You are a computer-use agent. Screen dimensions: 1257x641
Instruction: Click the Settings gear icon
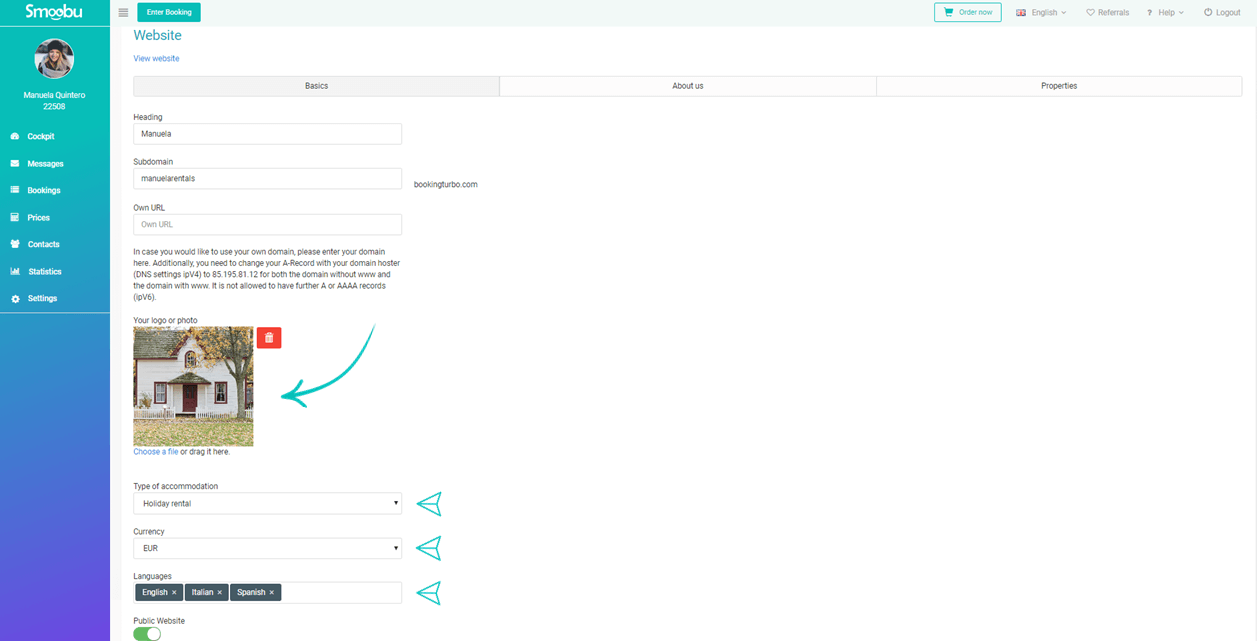tap(15, 298)
